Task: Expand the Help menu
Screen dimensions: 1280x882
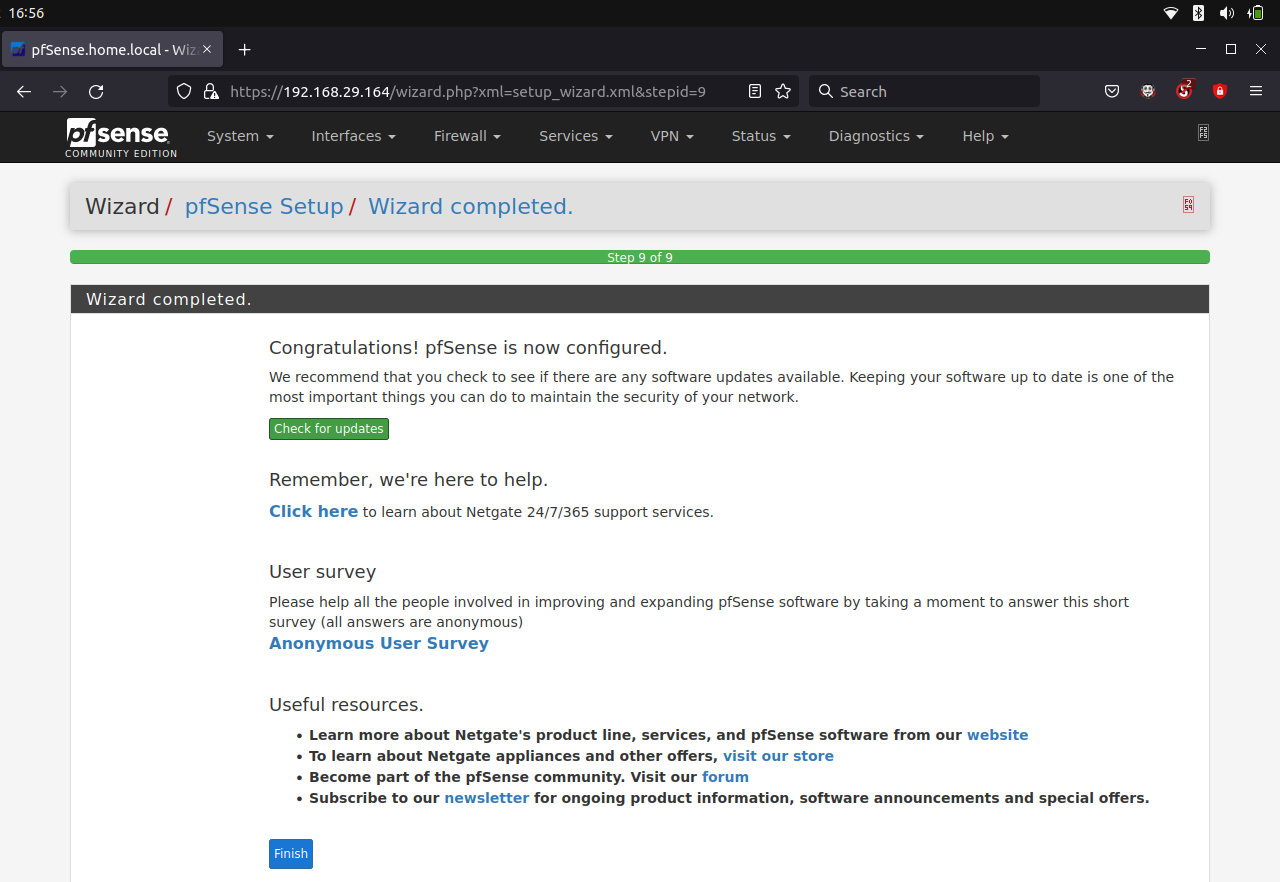Action: 985,136
